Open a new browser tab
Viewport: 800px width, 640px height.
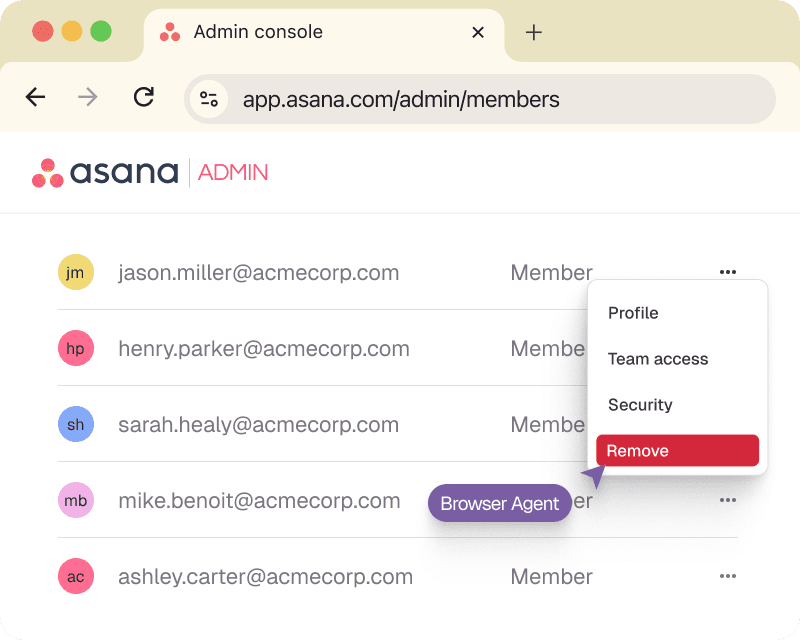click(x=533, y=32)
